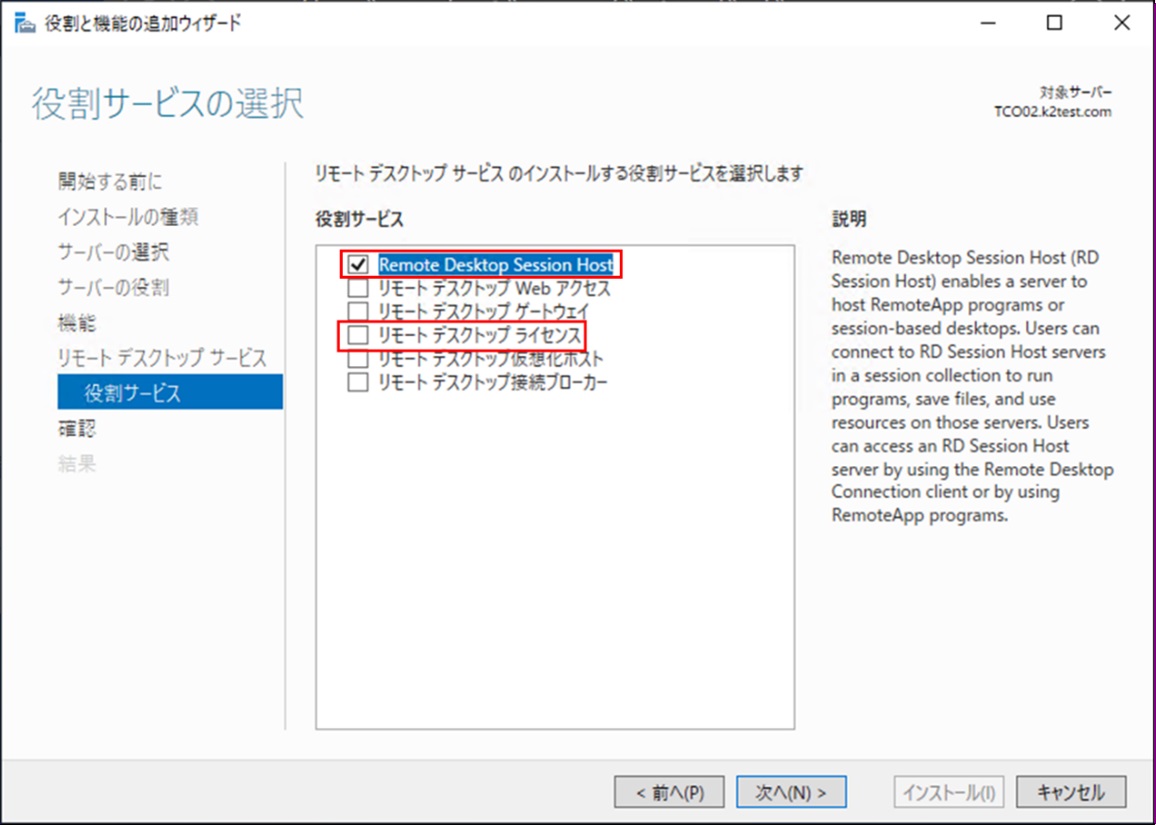Screen dimensions: 1156x825
Task: Select サーバーの選択 navigation item
Action: (113, 252)
